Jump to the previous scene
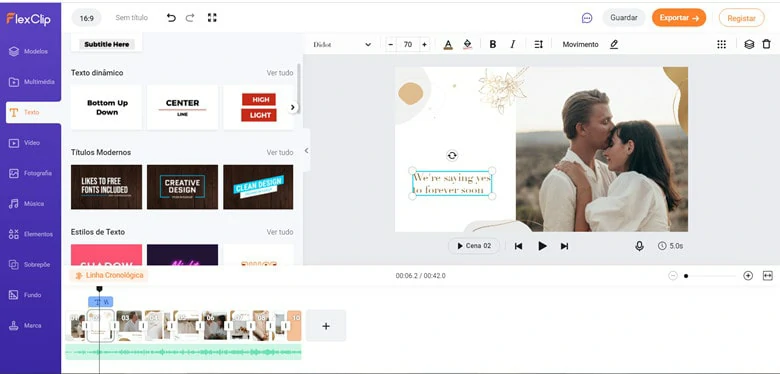The height and width of the screenshot is (374, 780). 518,246
